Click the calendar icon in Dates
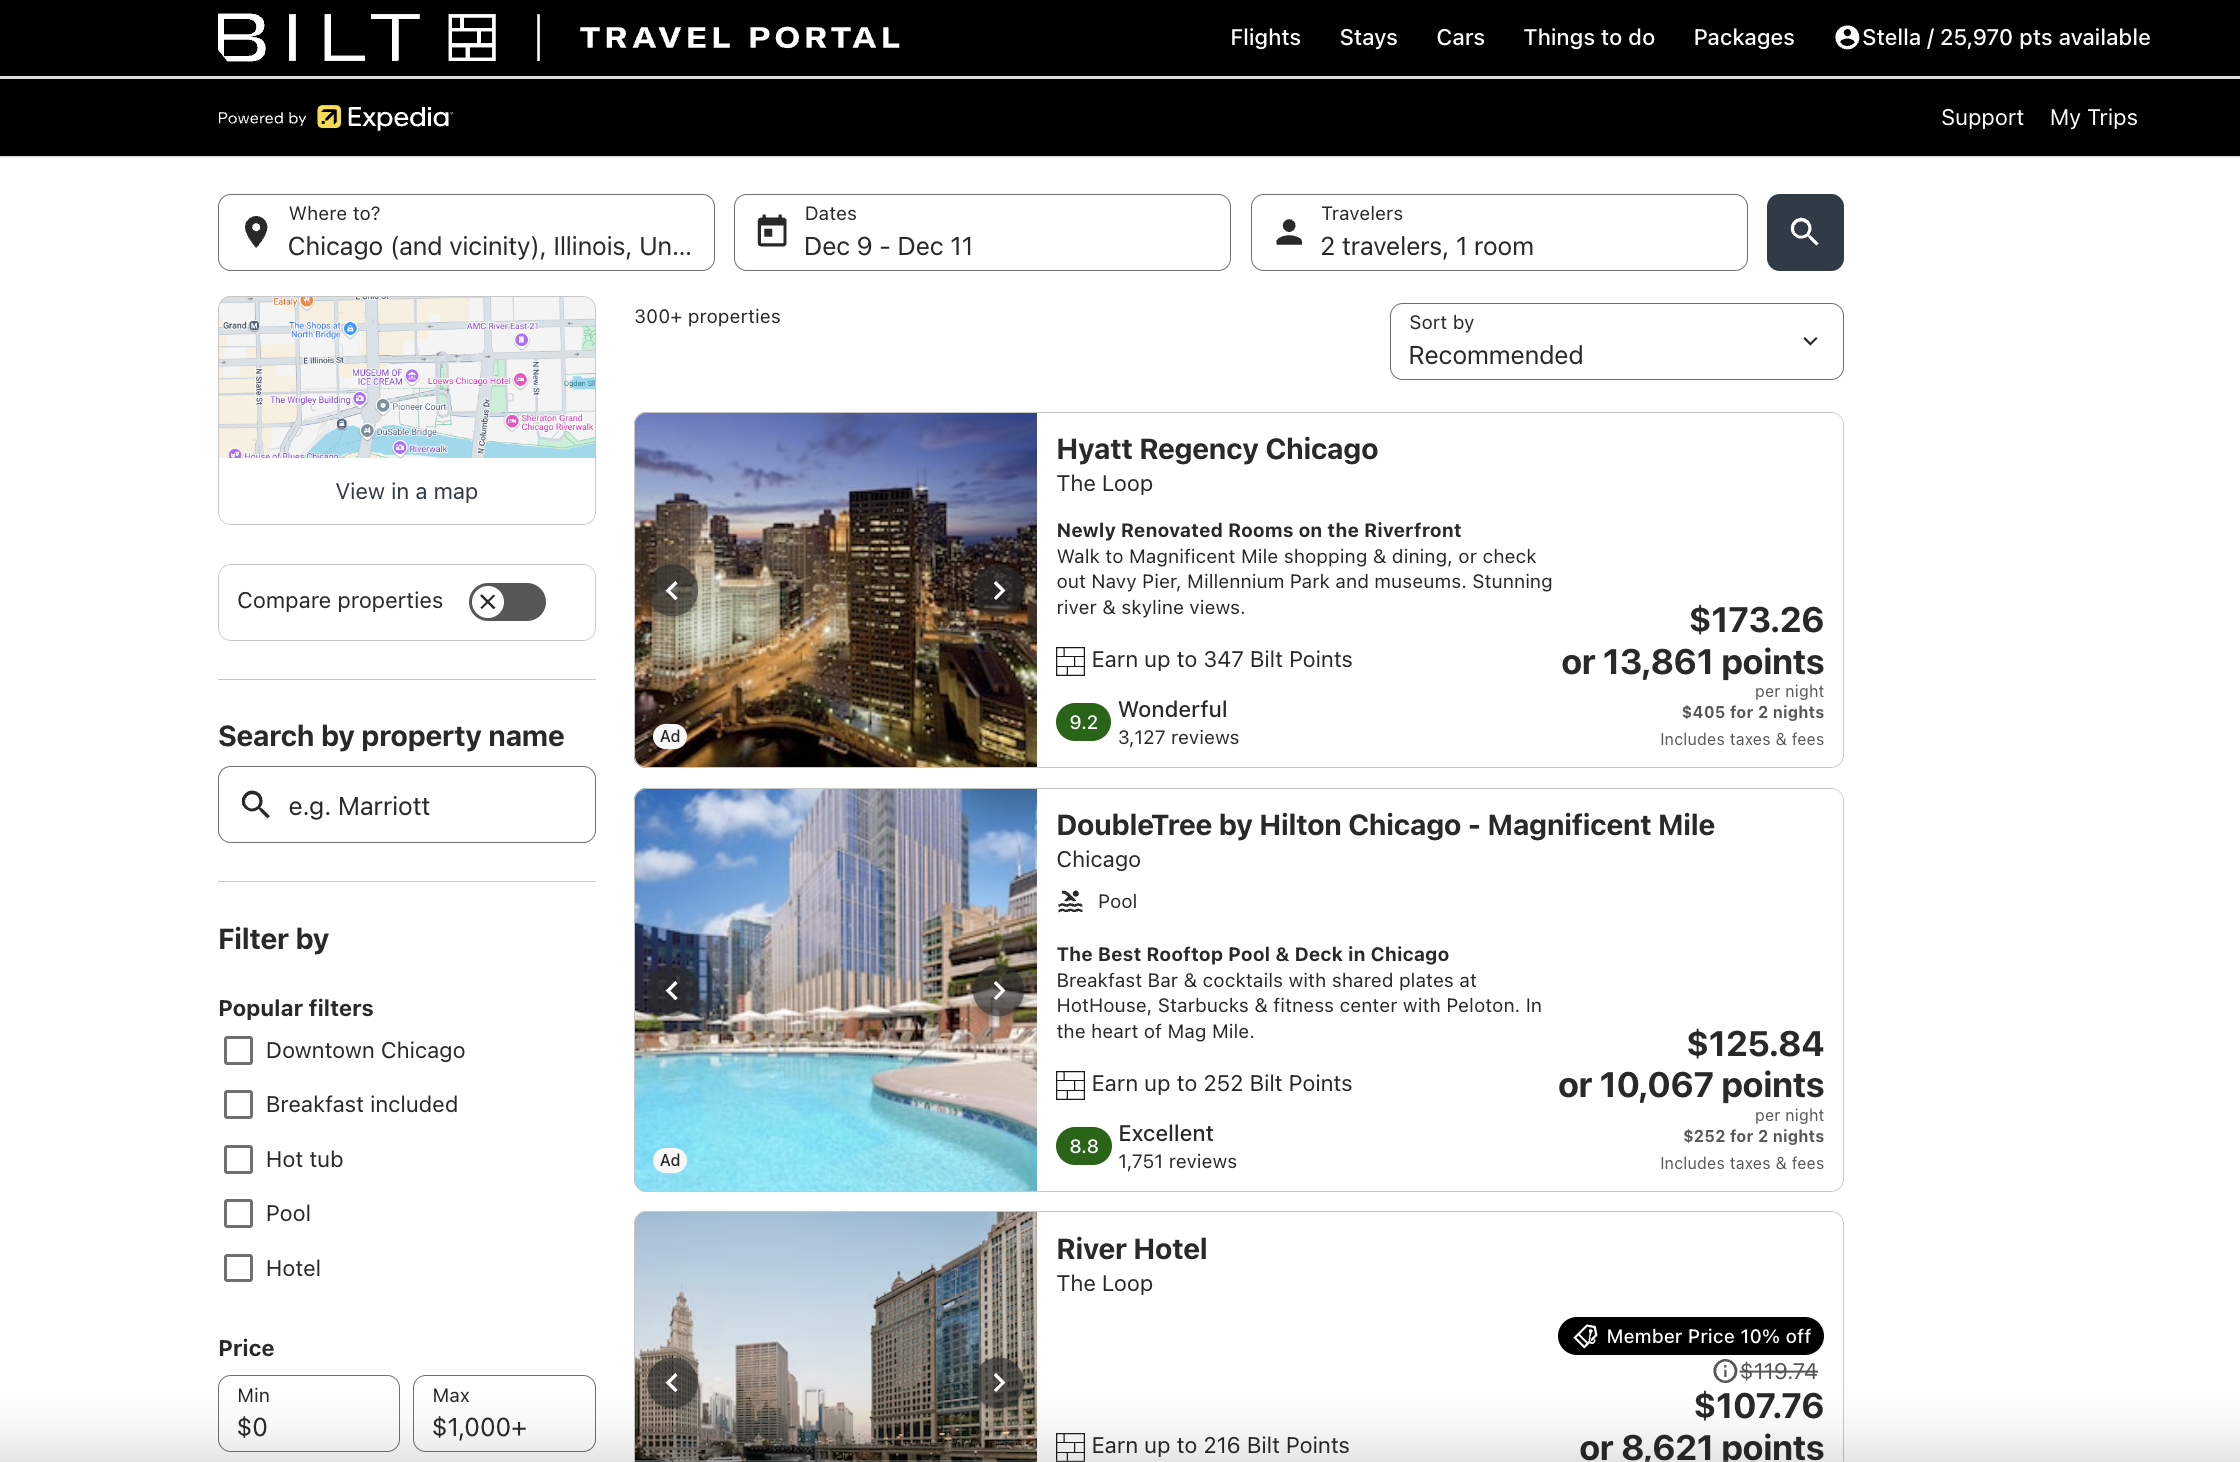Viewport: 2240px width, 1462px height. click(772, 231)
